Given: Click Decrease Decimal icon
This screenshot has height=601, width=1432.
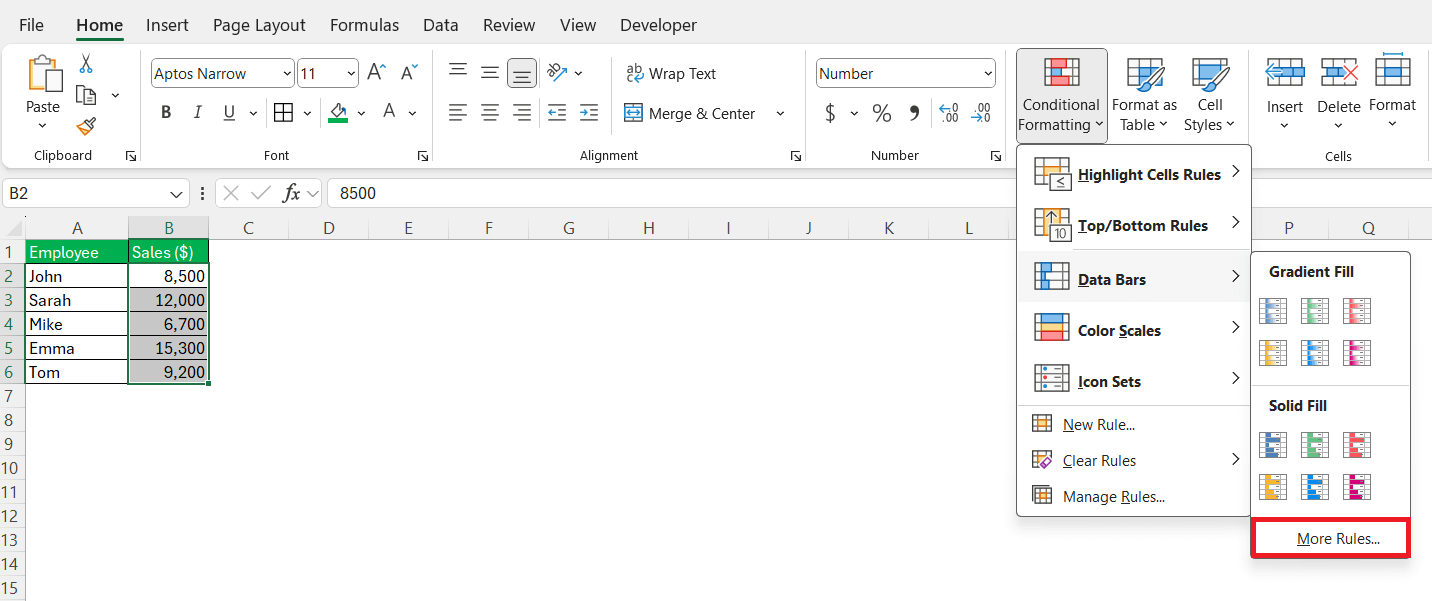Looking at the screenshot, I should pyautogui.click(x=982, y=113).
